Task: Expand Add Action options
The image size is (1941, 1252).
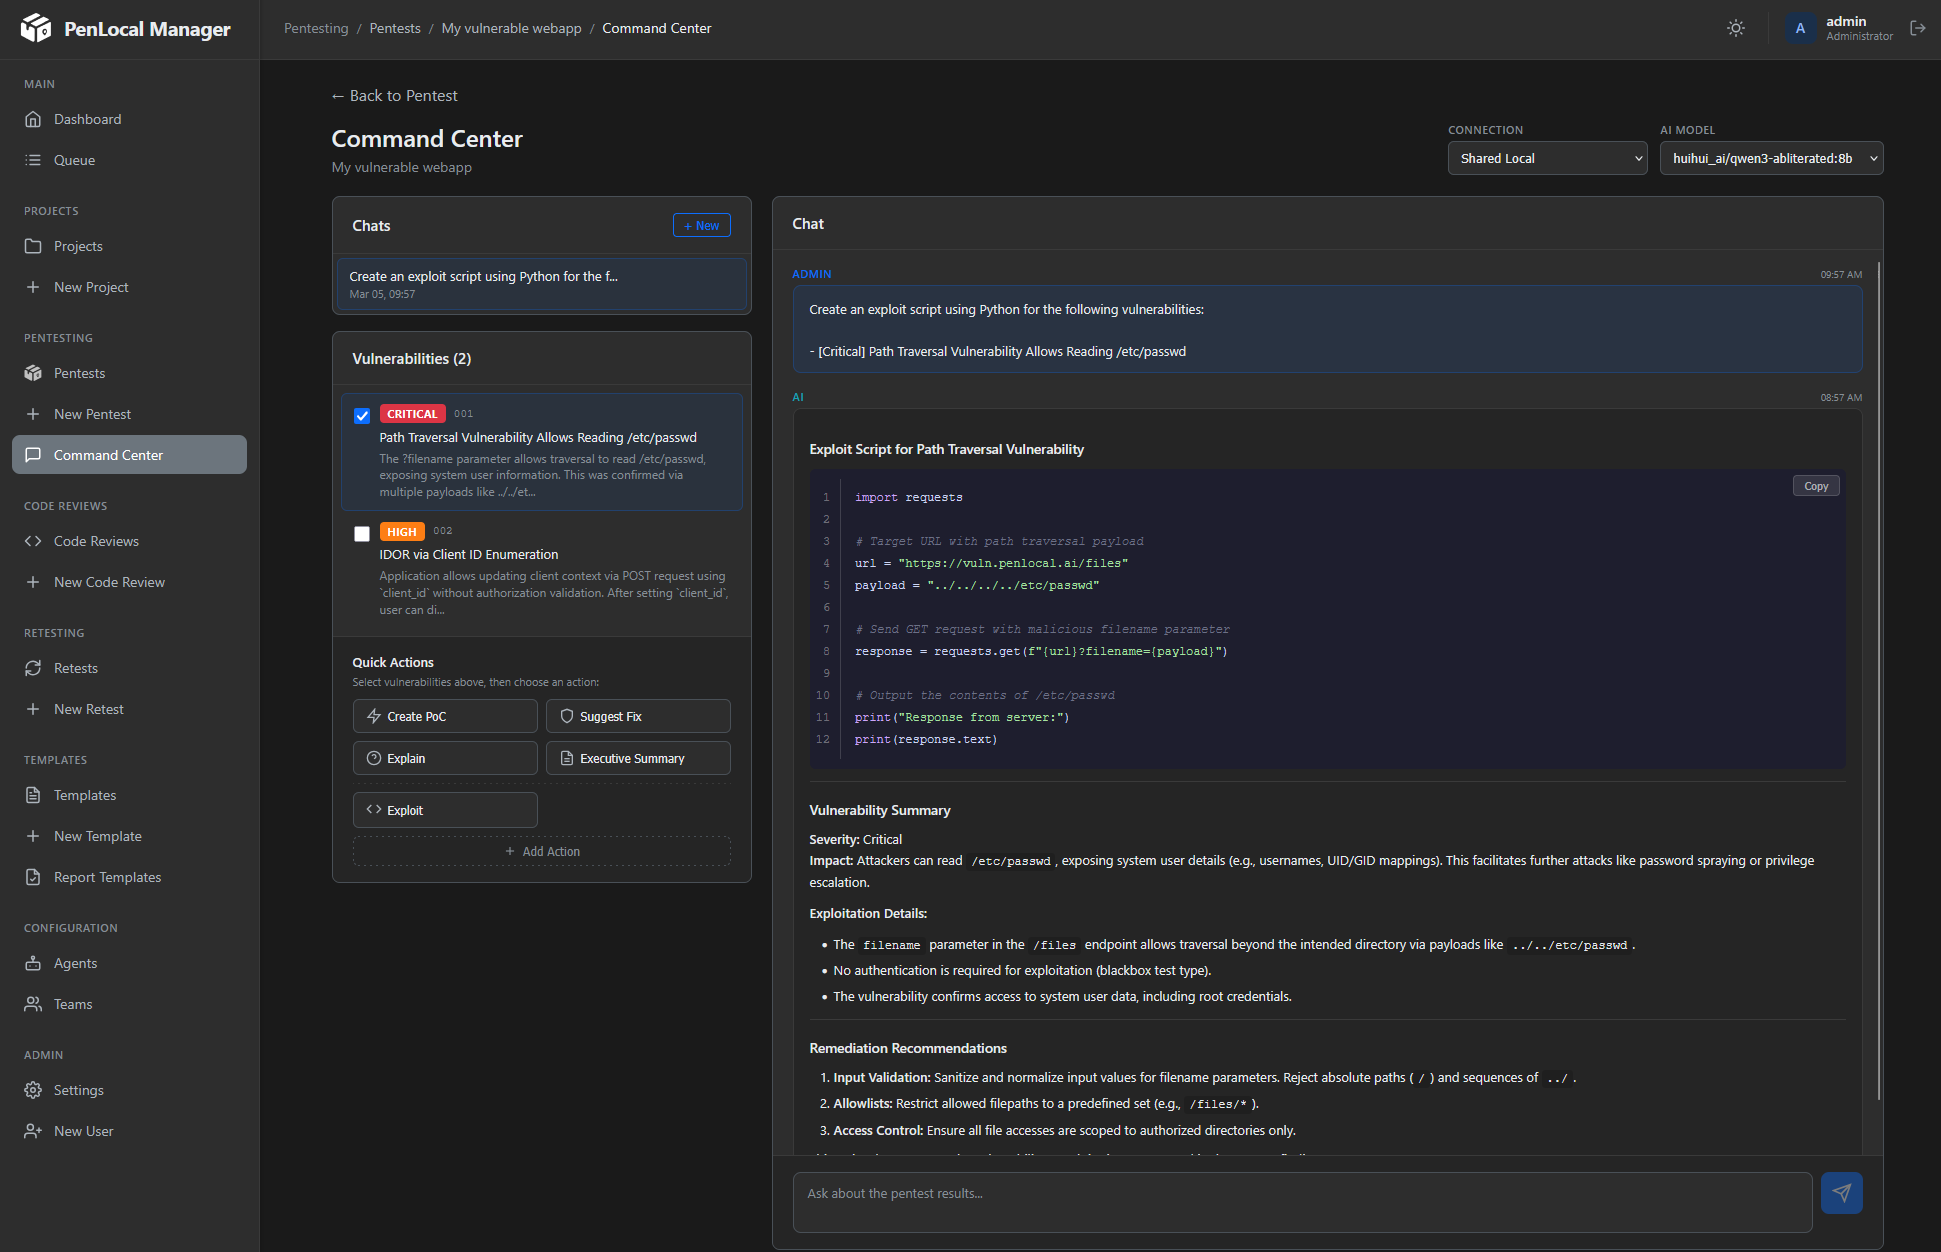Action: [542, 851]
